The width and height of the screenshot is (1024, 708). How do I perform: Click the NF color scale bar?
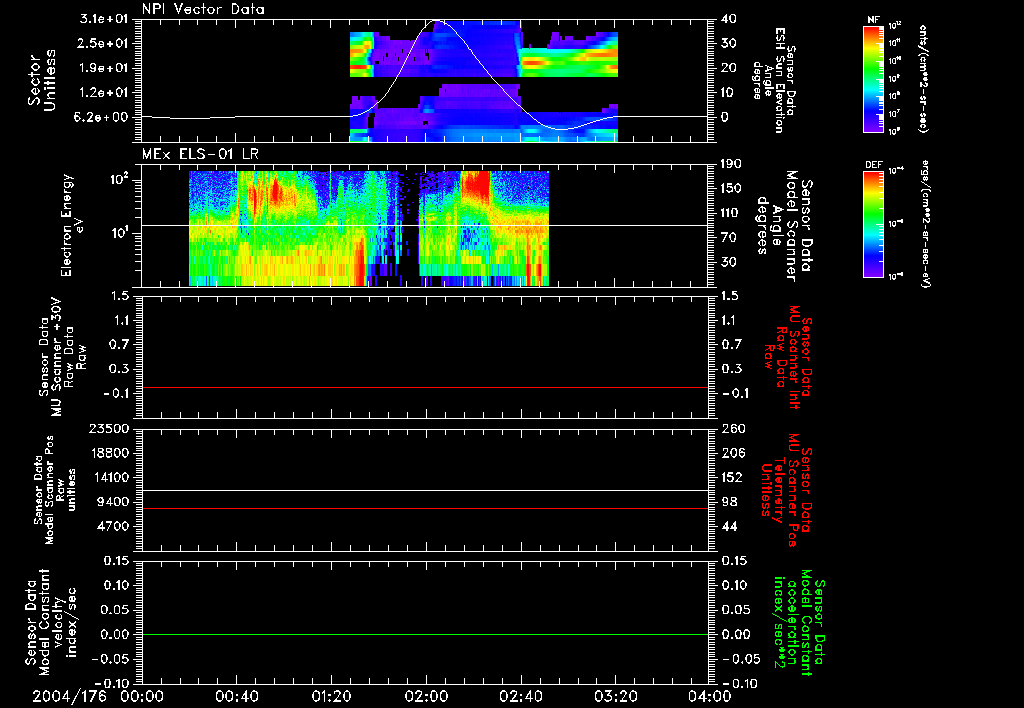873,78
